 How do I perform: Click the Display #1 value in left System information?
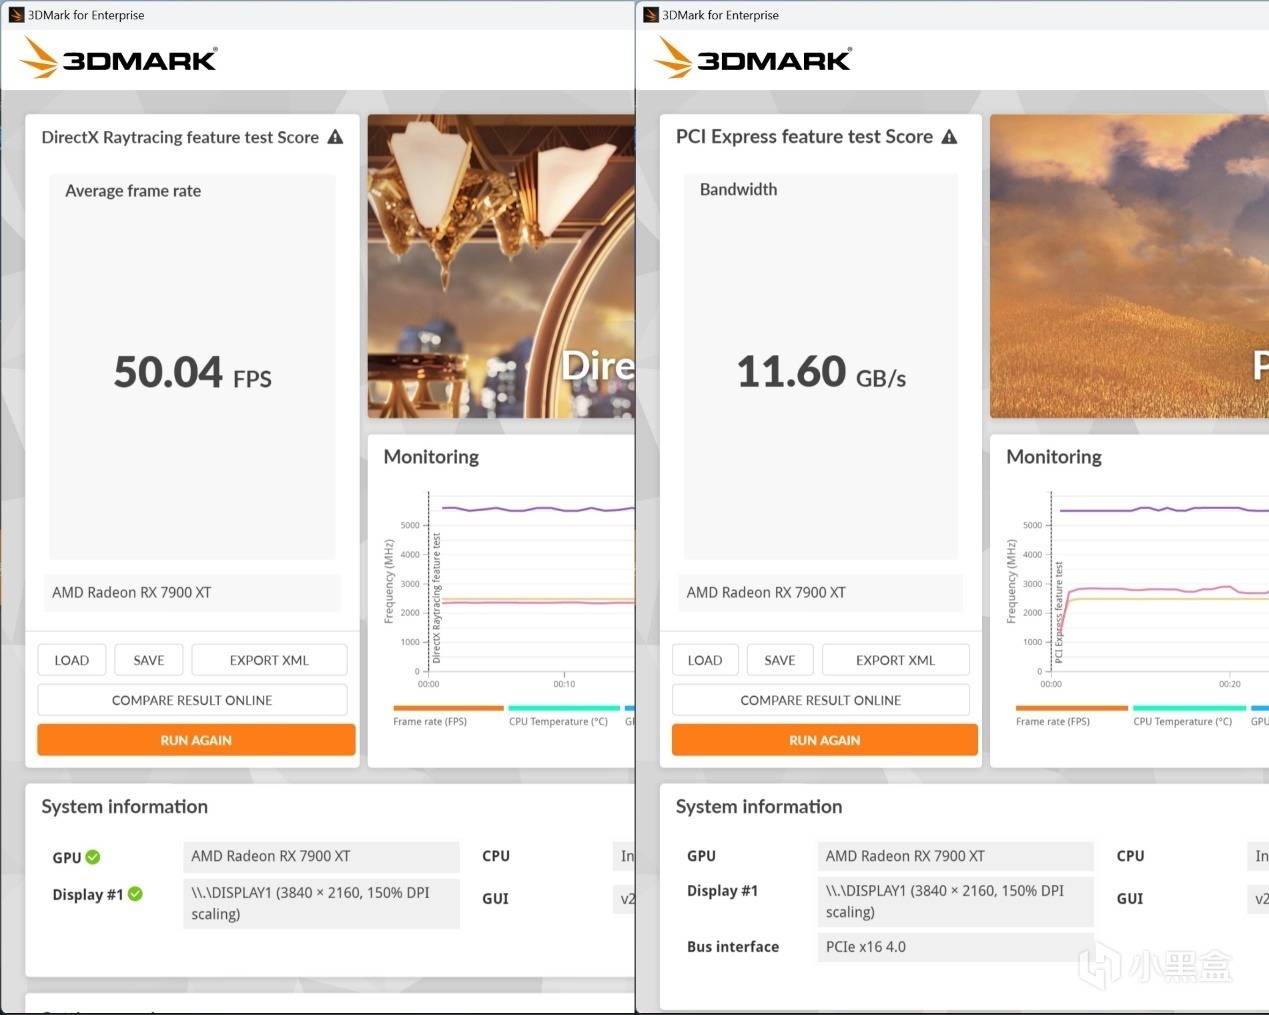[321, 903]
